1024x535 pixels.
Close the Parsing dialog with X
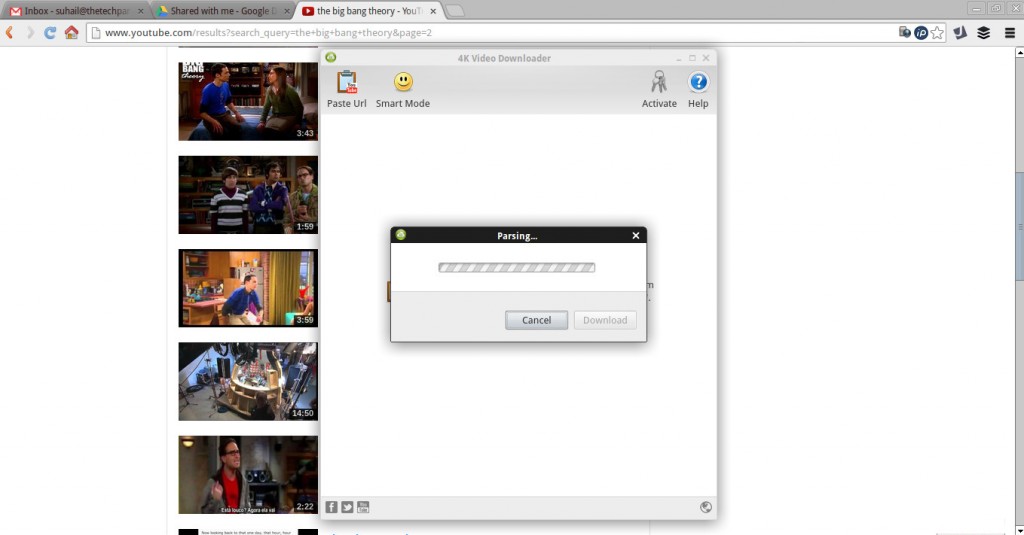click(635, 236)
